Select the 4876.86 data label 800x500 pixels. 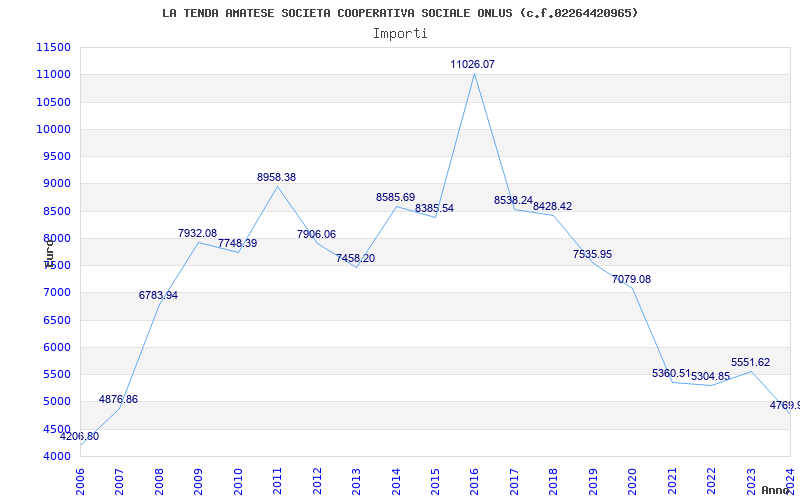tap(118, 399)
